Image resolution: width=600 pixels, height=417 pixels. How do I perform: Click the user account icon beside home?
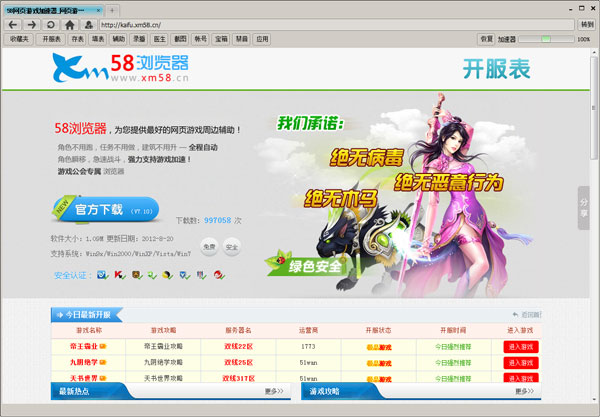pos(88,25)
